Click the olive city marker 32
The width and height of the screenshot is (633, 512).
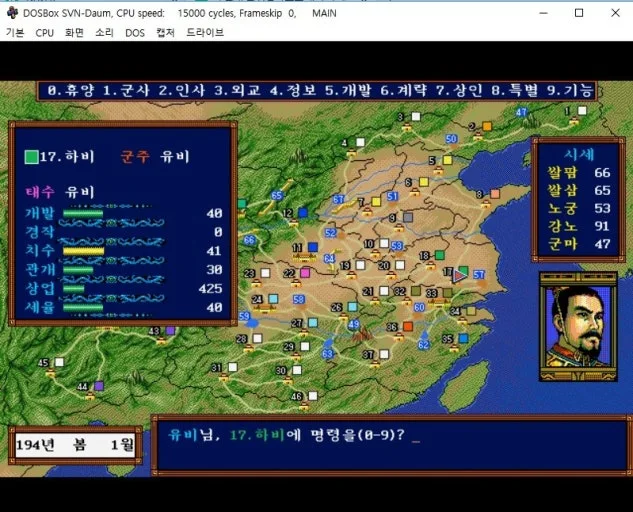pos(416,291)
